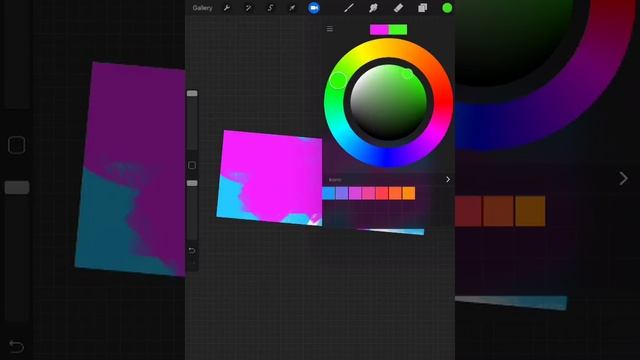
Task: Select the Eraser tool
Action: click(x=398, y=8)
